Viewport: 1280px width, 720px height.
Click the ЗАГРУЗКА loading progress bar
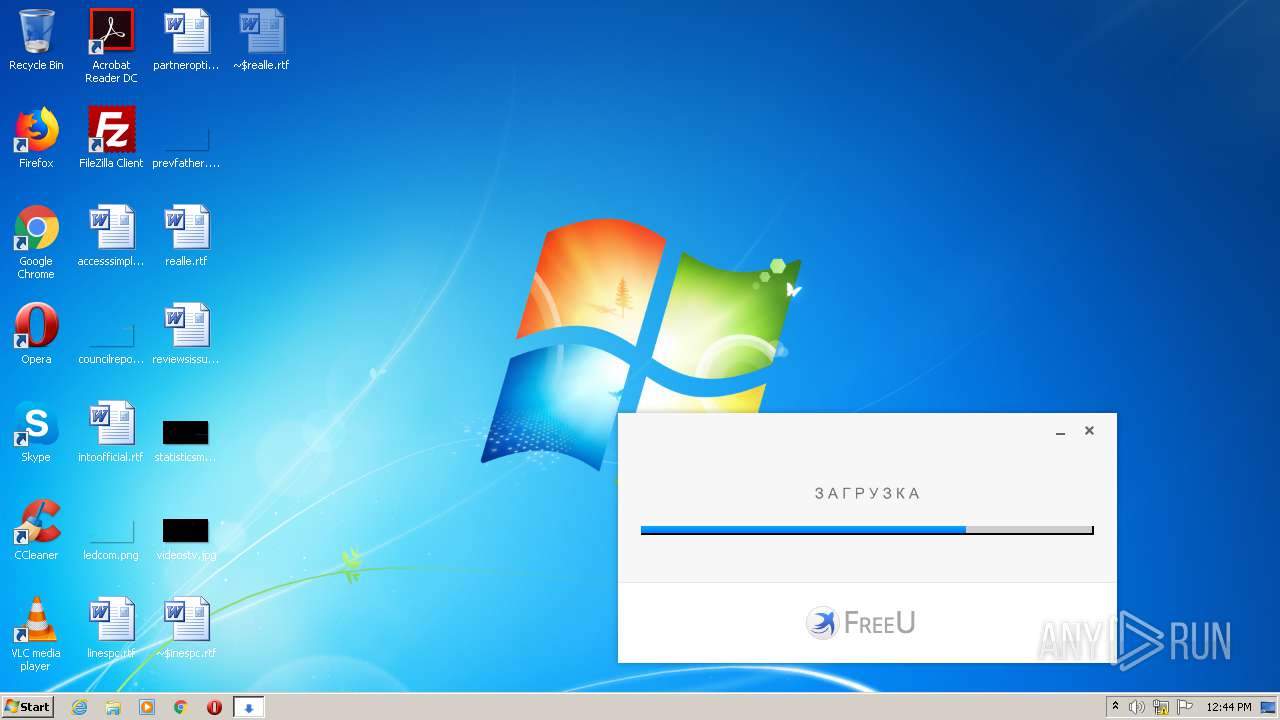click(867, 530)
